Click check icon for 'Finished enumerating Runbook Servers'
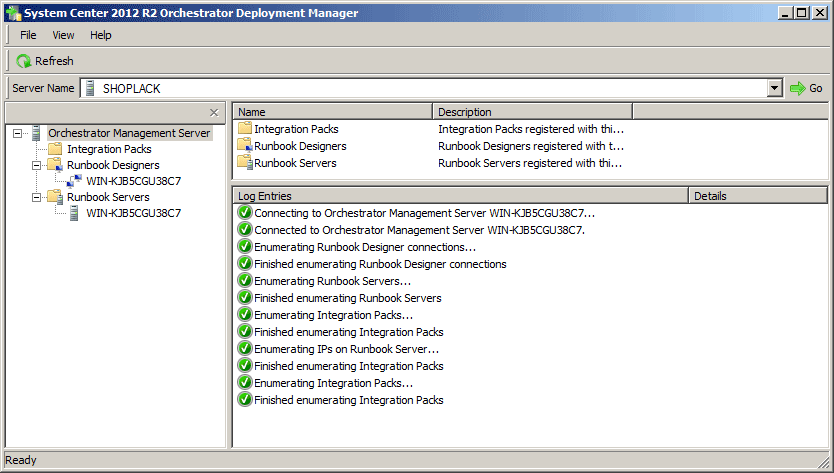This screenshot has height=473, width=834. coord(245,298)
